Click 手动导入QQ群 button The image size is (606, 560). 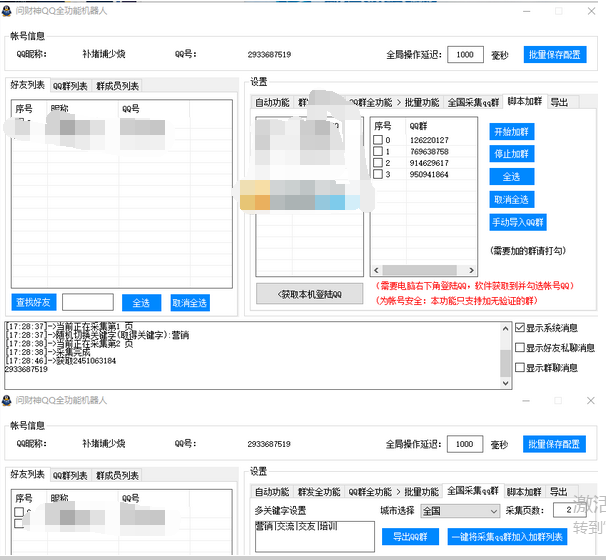[x=518, y=222]
